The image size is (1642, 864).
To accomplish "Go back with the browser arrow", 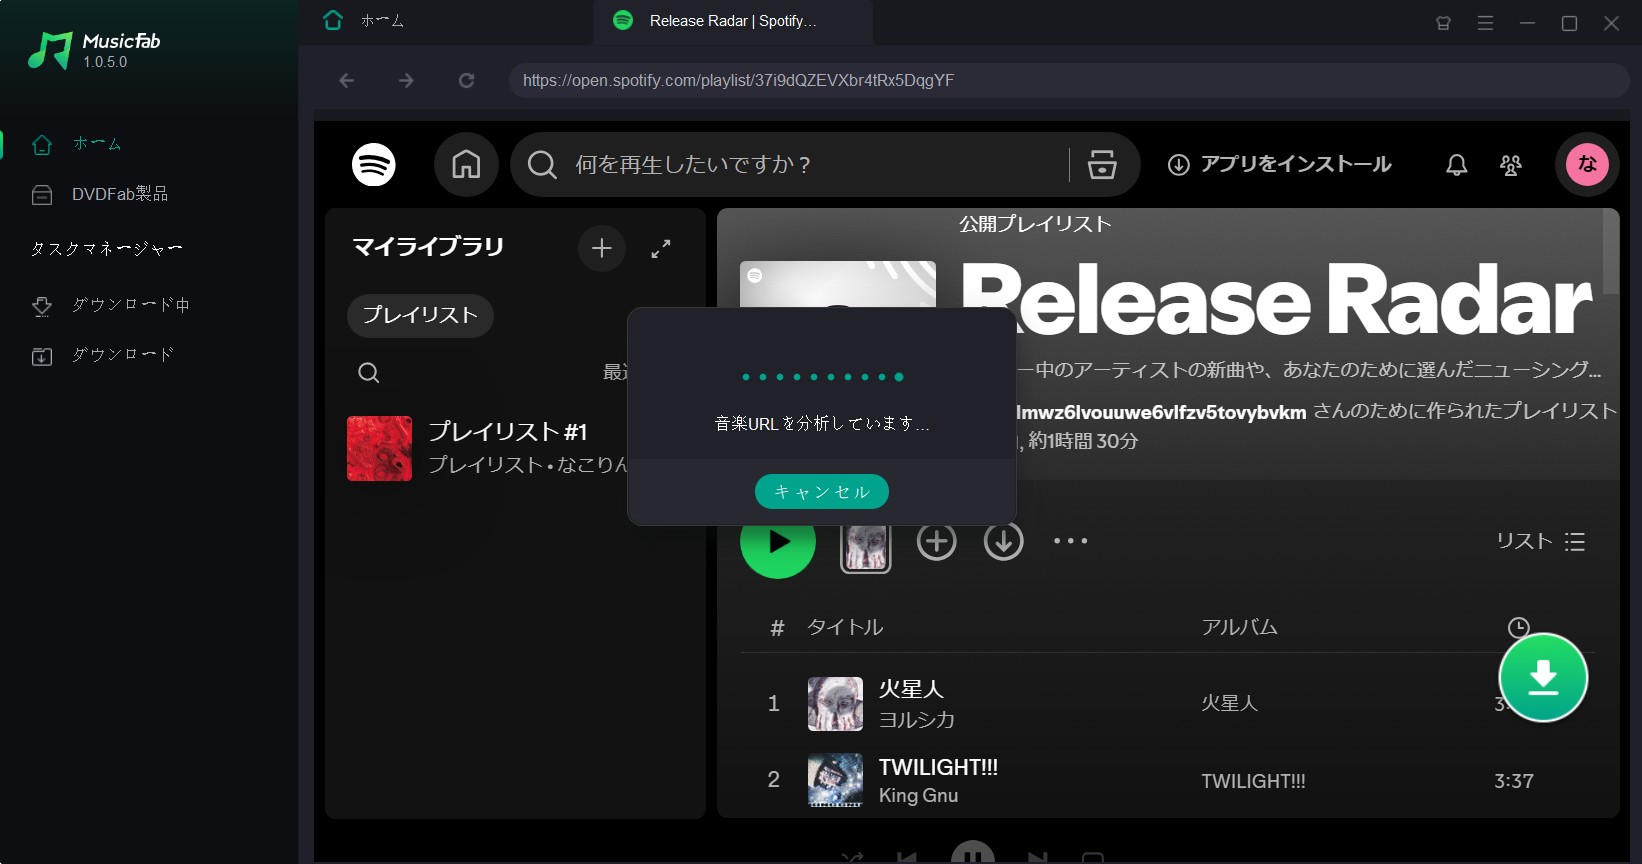I will tap(347, 81).
